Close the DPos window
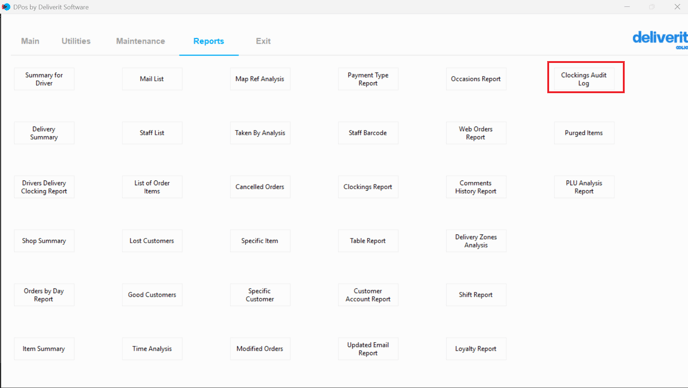688x388 pixels. (677, 7)
